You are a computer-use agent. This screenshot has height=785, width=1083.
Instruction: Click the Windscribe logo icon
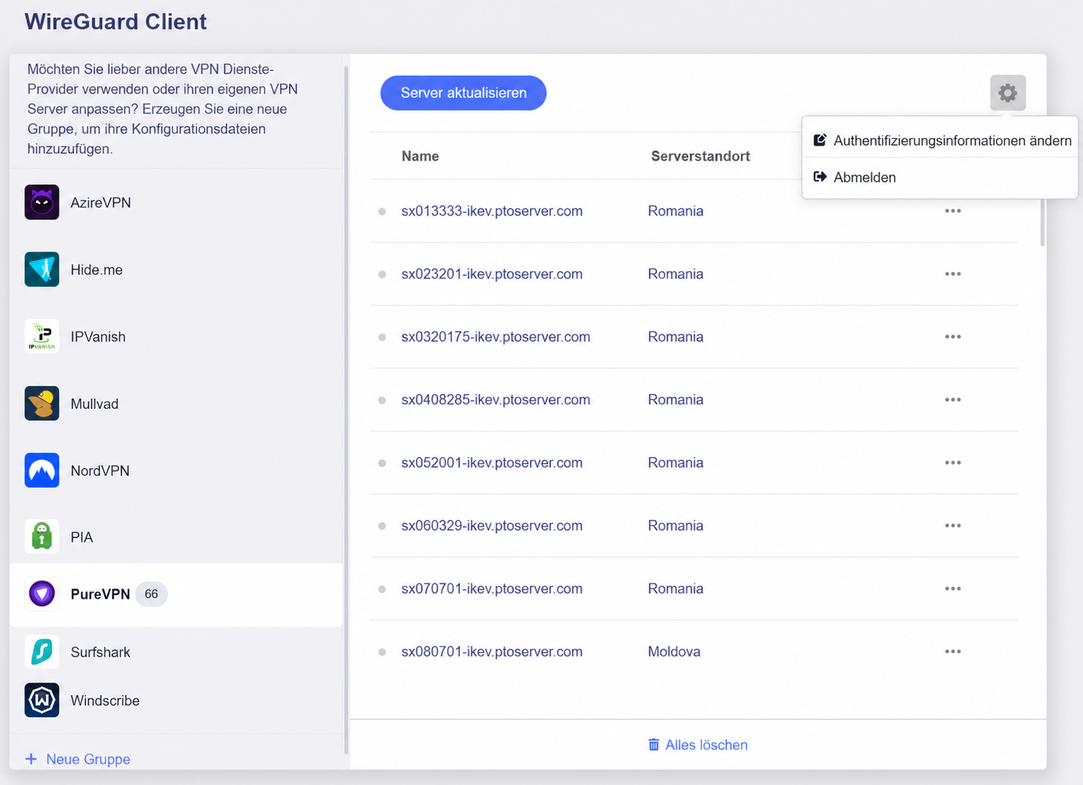point(42,700)
